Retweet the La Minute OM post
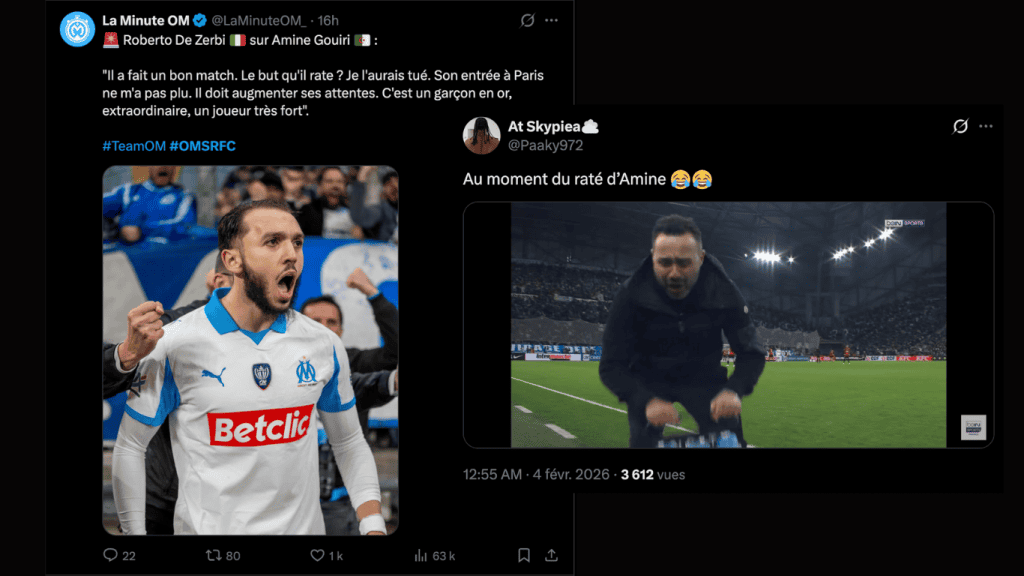 (x=213, y=555)
